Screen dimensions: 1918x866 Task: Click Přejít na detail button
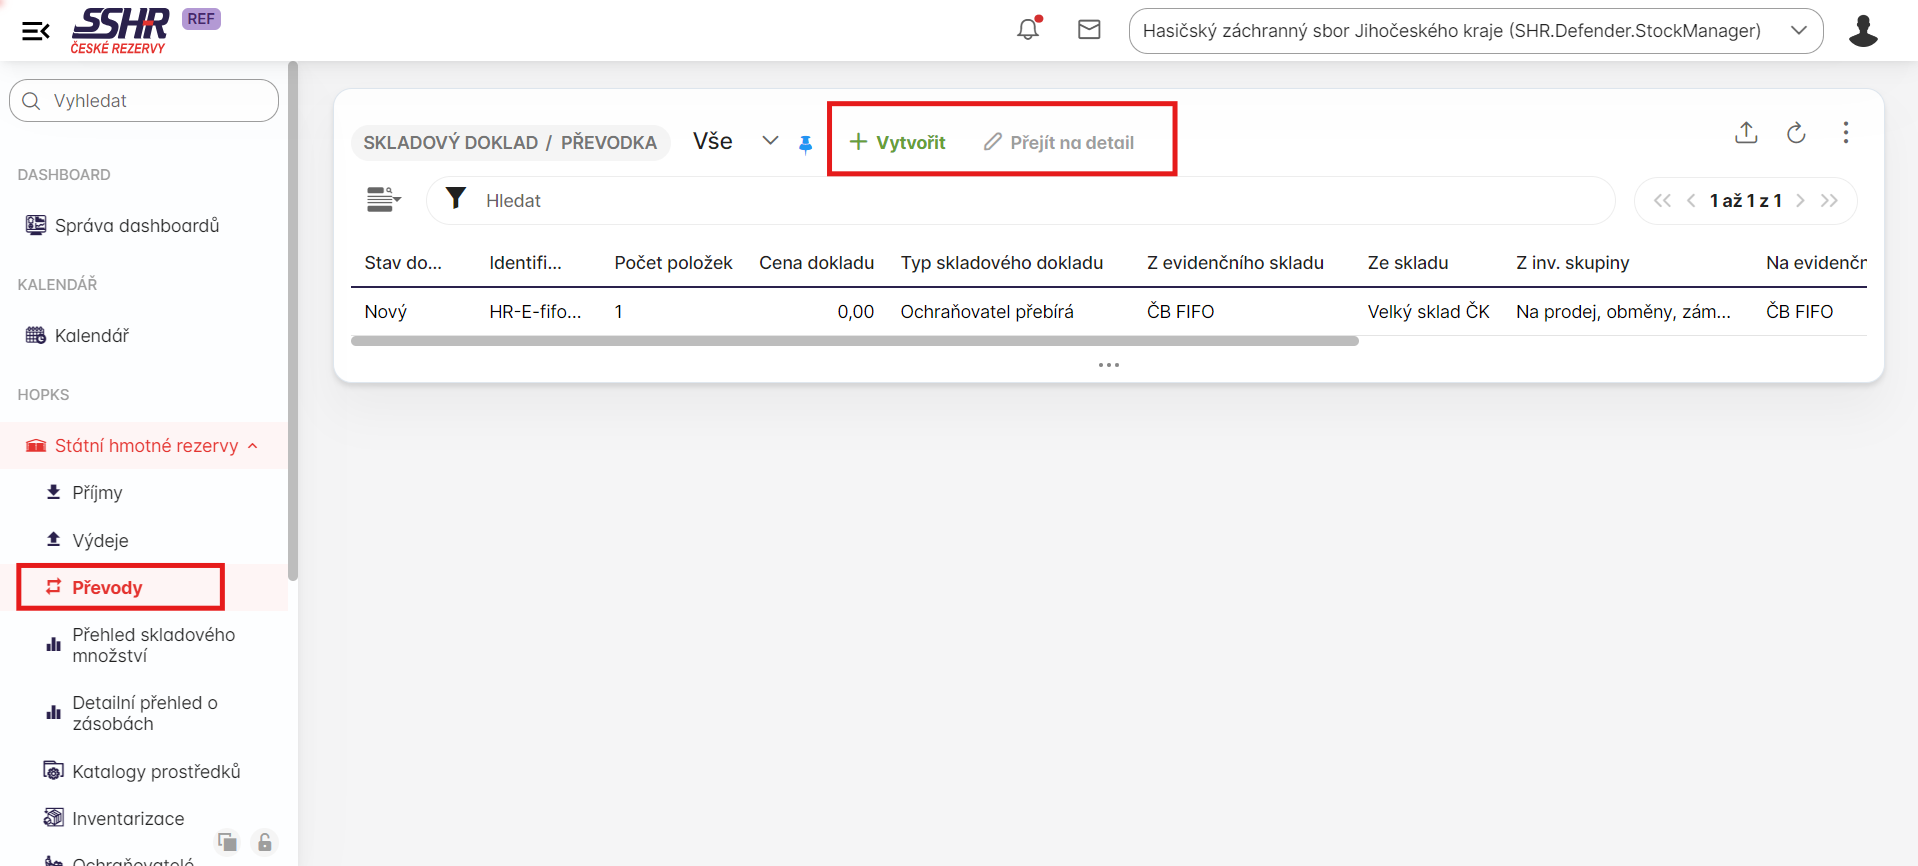coord(1059,142)
